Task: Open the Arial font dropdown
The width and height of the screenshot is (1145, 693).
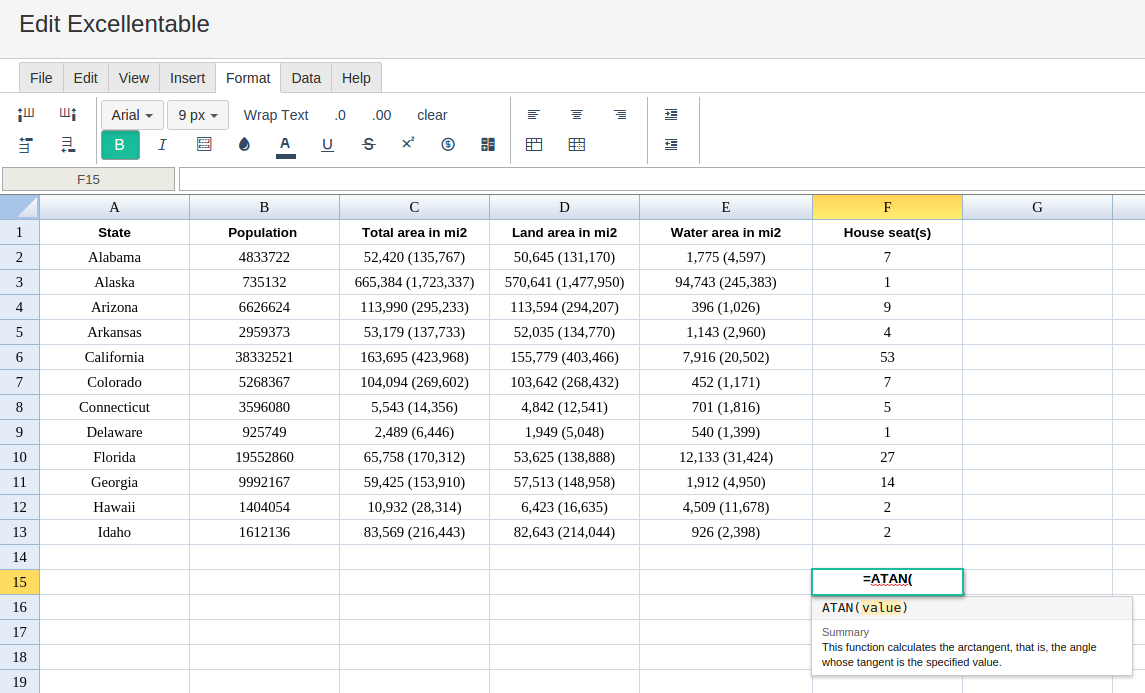Action: point(132,115)
